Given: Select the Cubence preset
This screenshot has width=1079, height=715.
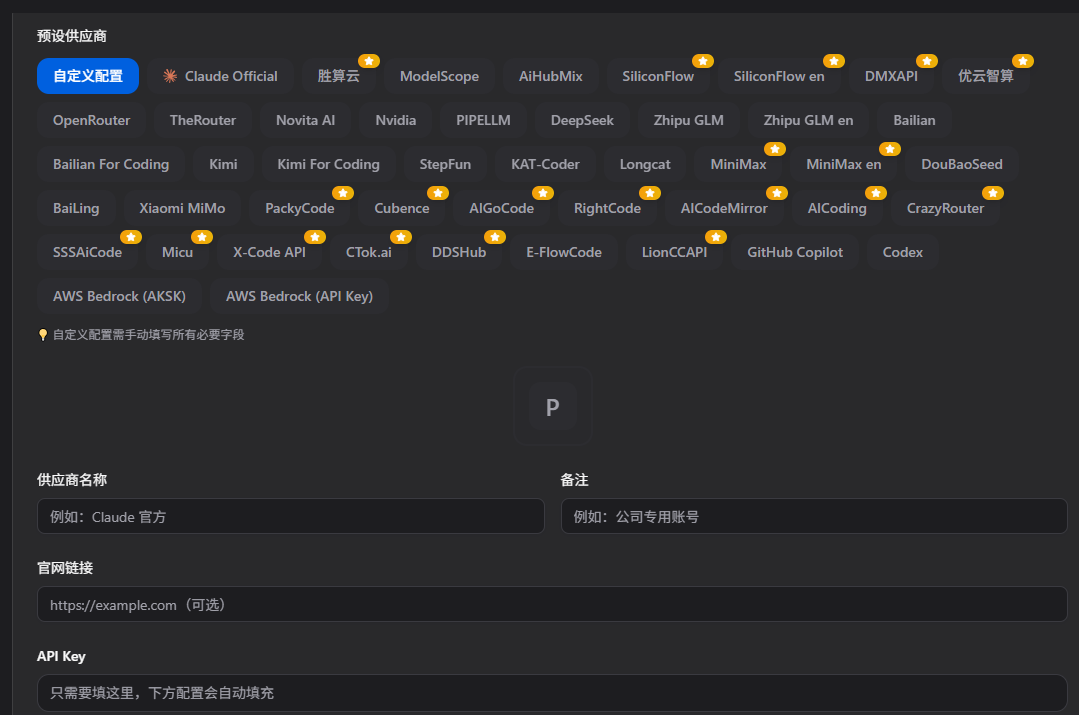Looking at the screenshot, I should tap(402, 208).
